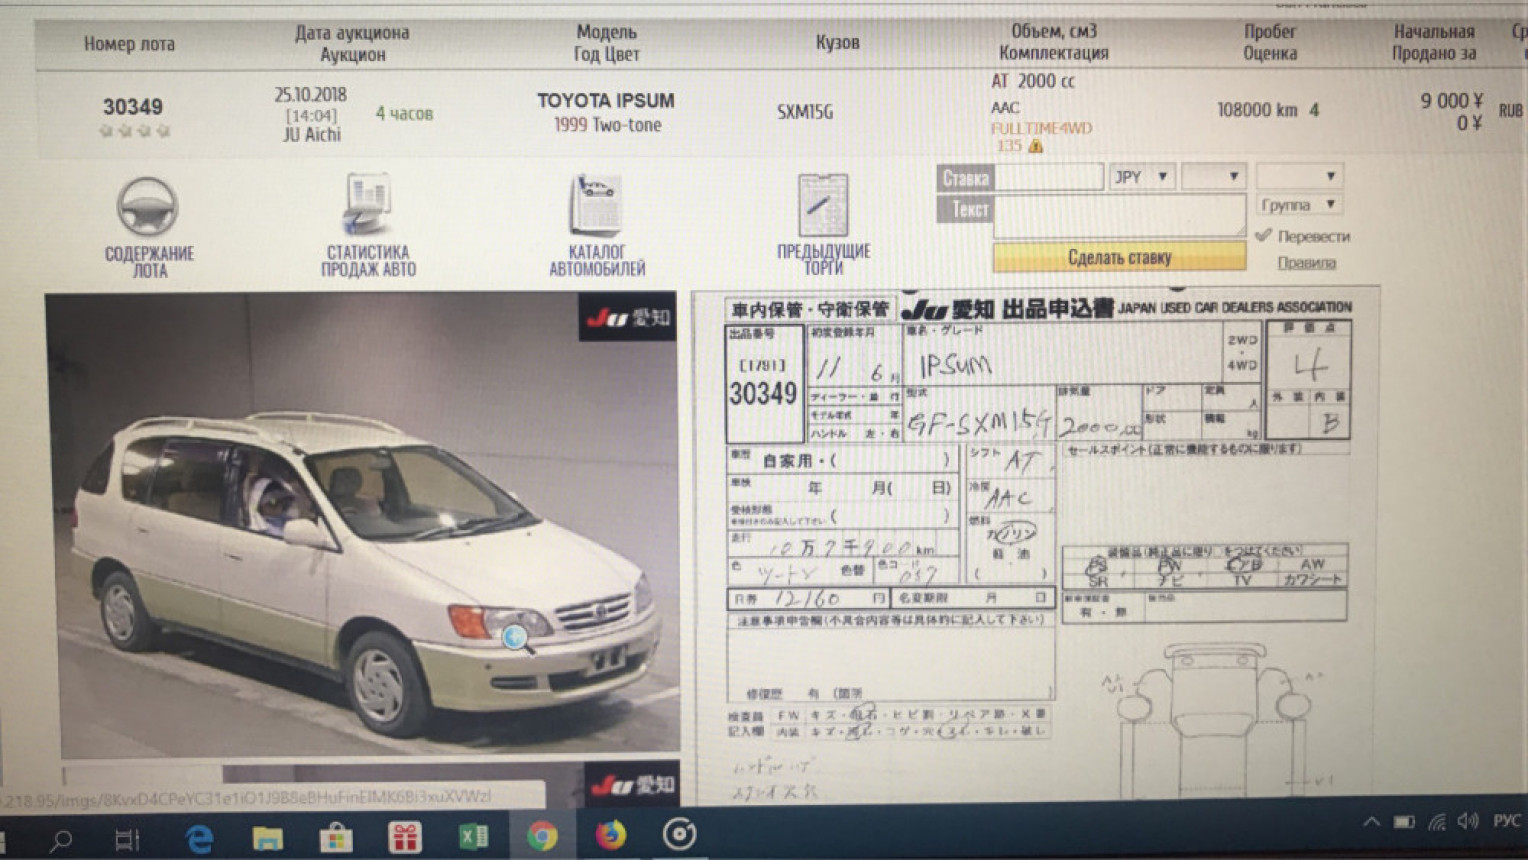1528x860 pixels.
Task: Open the Содержание лота steering wheel icon
Action: pos(147,207)
